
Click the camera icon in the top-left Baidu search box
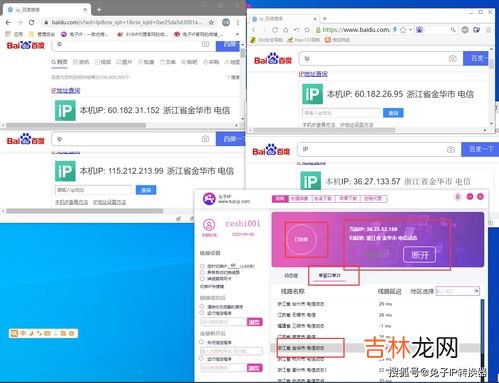tap(205, 44)
